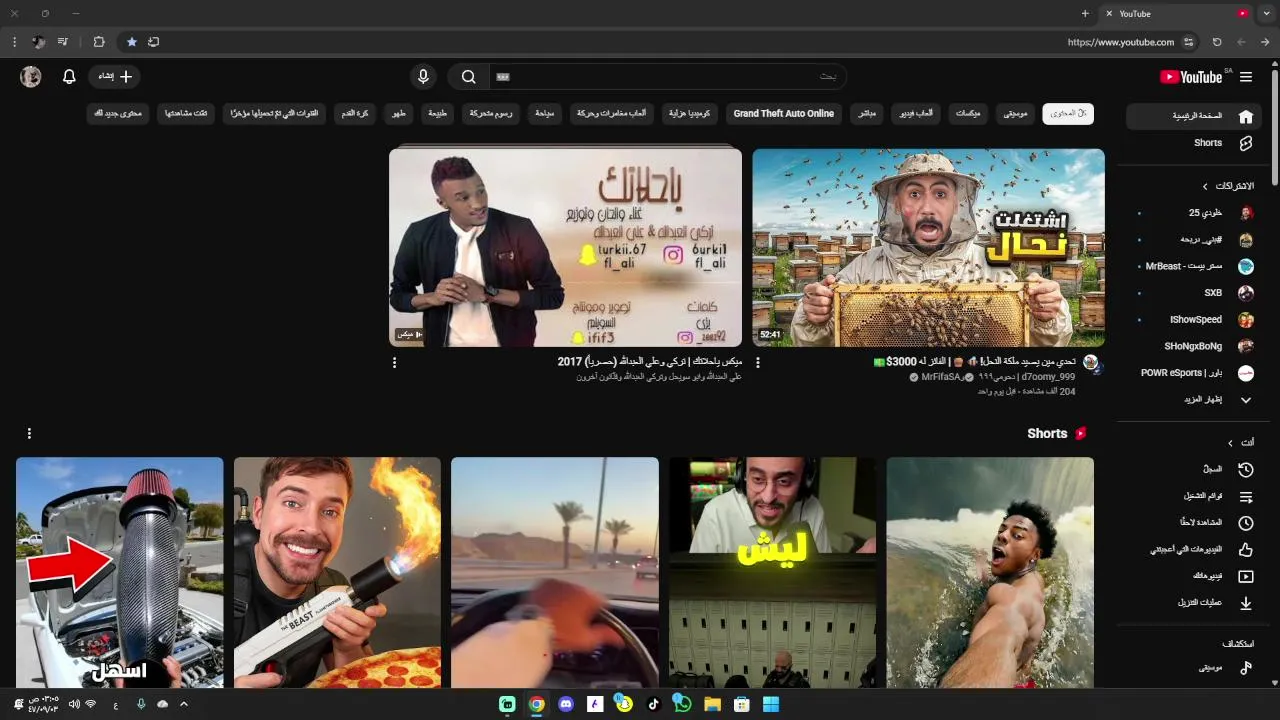Viewport: 1280px width, 720px height.
Task: Open the MrBeast flamethrower pizza Short
Action: coord(337,572)
